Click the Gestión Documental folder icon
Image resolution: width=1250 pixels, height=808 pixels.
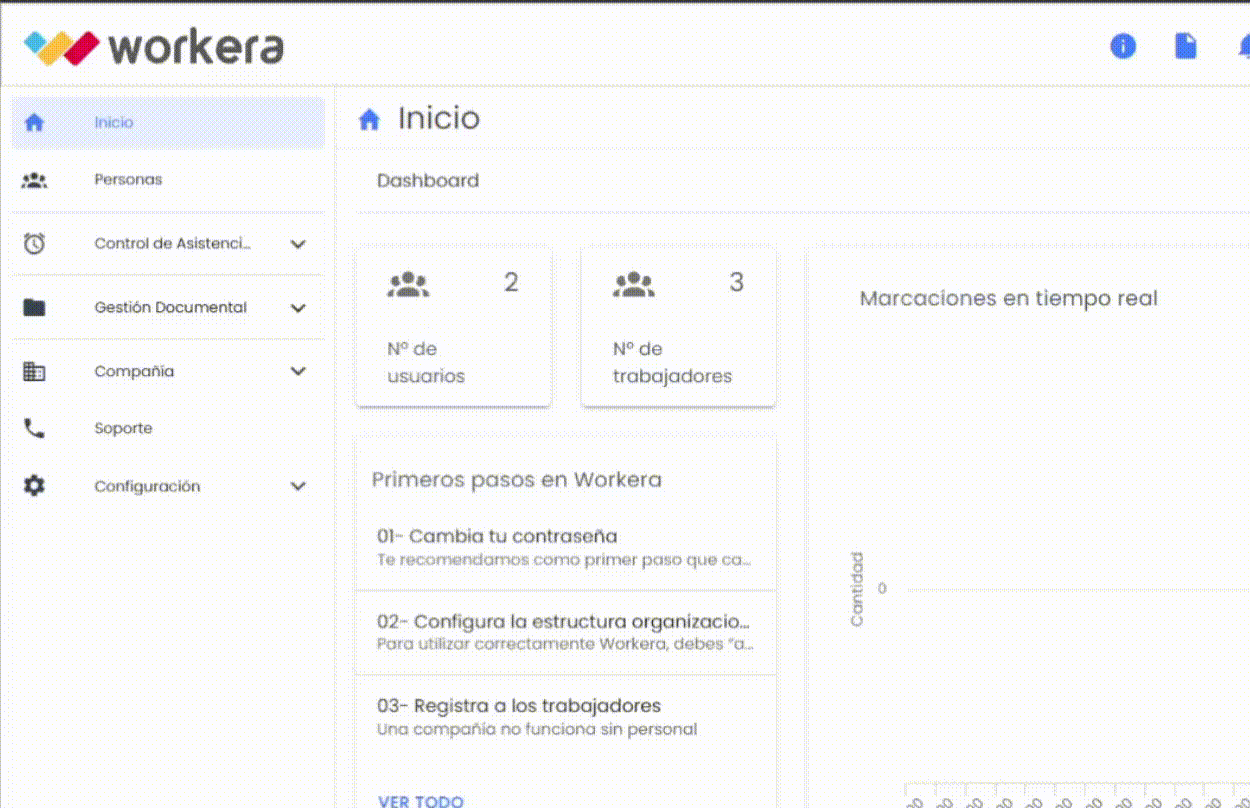pos(34,307)
